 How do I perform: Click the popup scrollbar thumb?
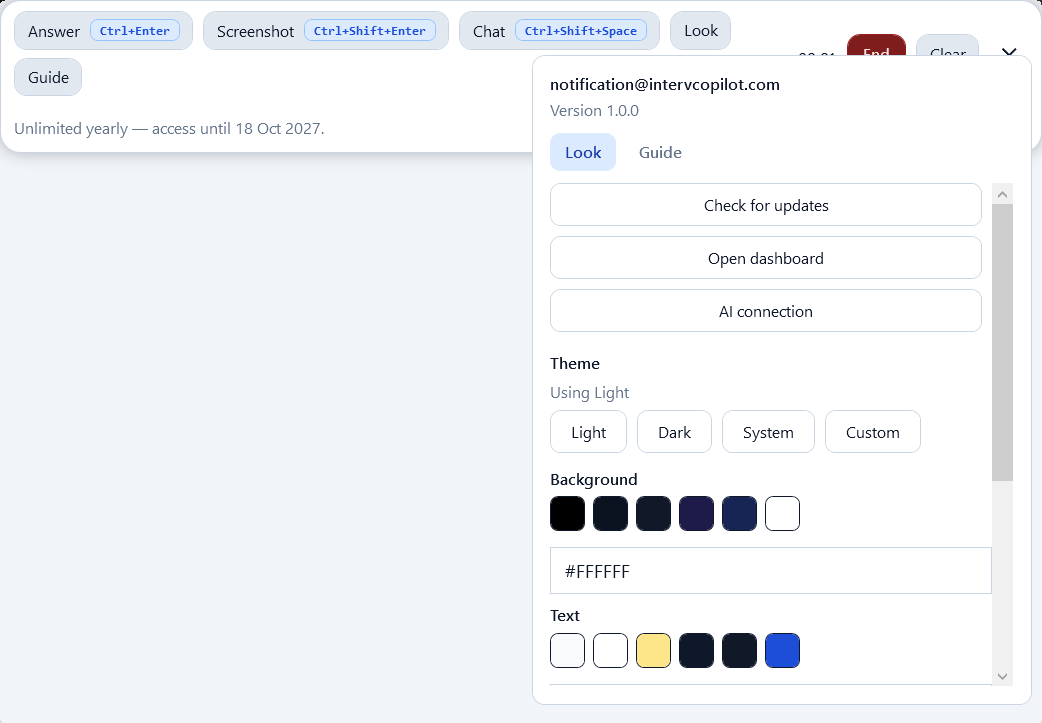(x=1002, y=342)
